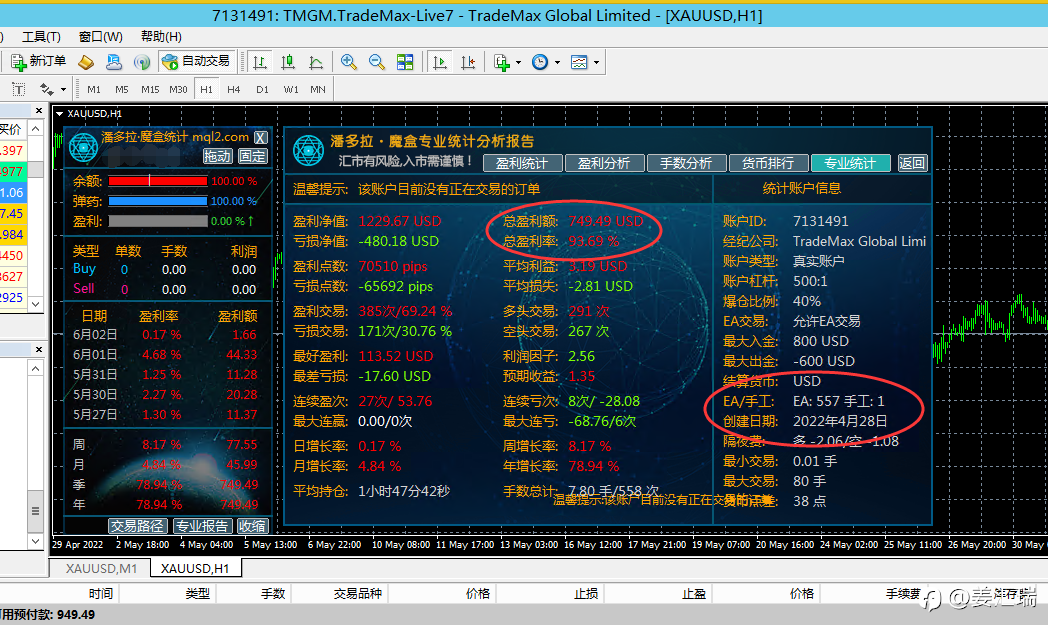1048x638 pixels.
Task: Close the market watch panel
Action: [39, 111]
